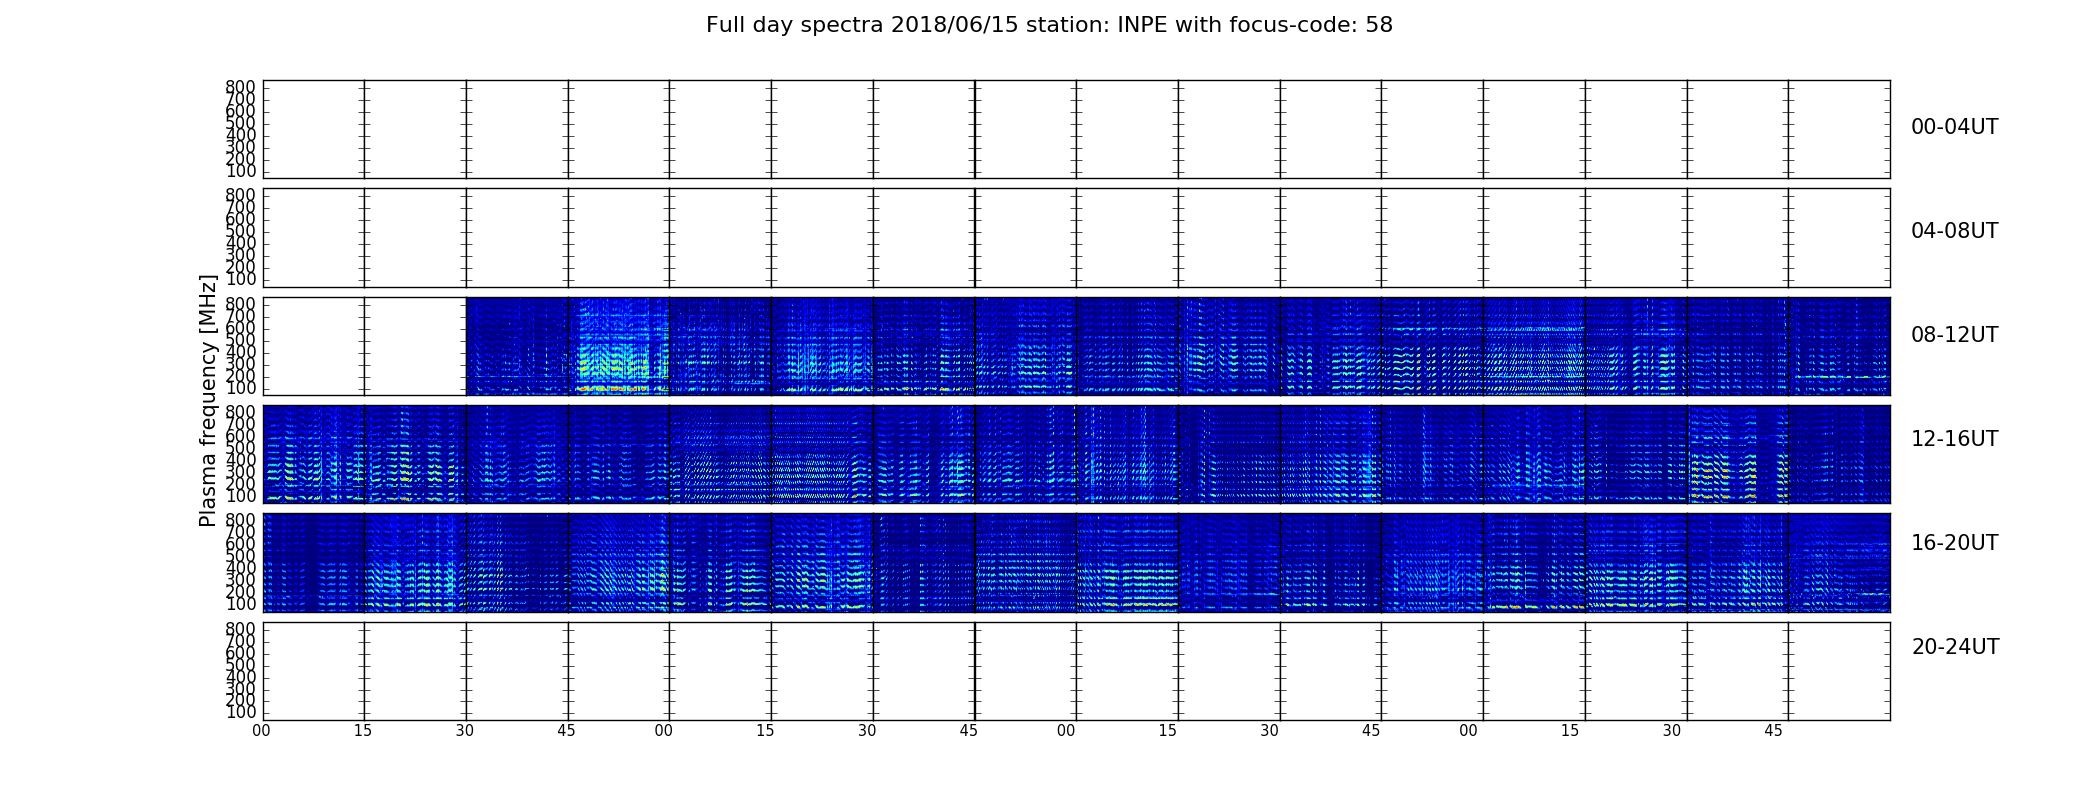Click the 100 tick label of 12-16UT panel
The height and width of the screenshot is (800, 2100).
(240, 497)
